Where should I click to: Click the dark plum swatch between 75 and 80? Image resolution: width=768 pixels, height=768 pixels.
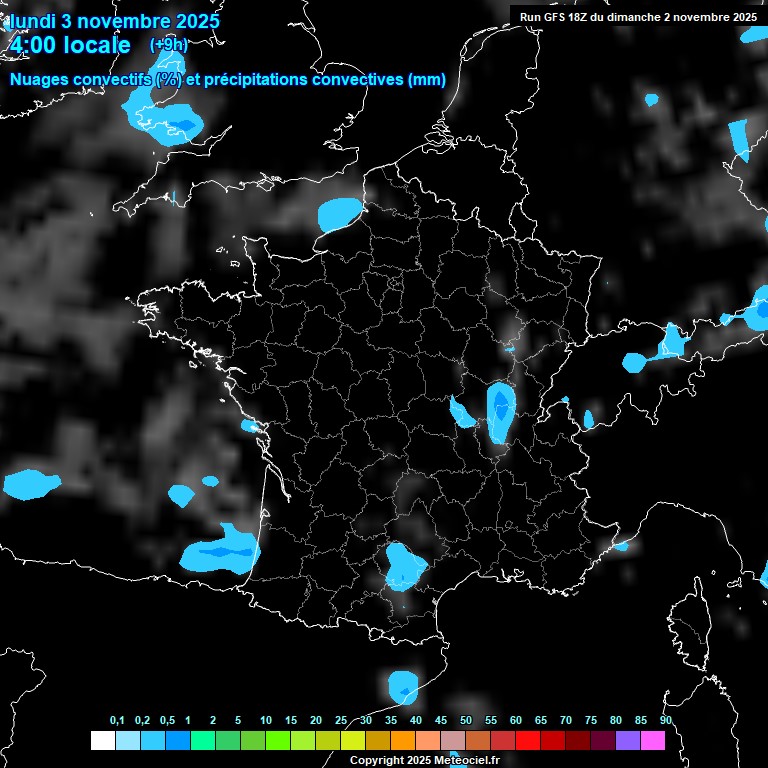[603, 740]
